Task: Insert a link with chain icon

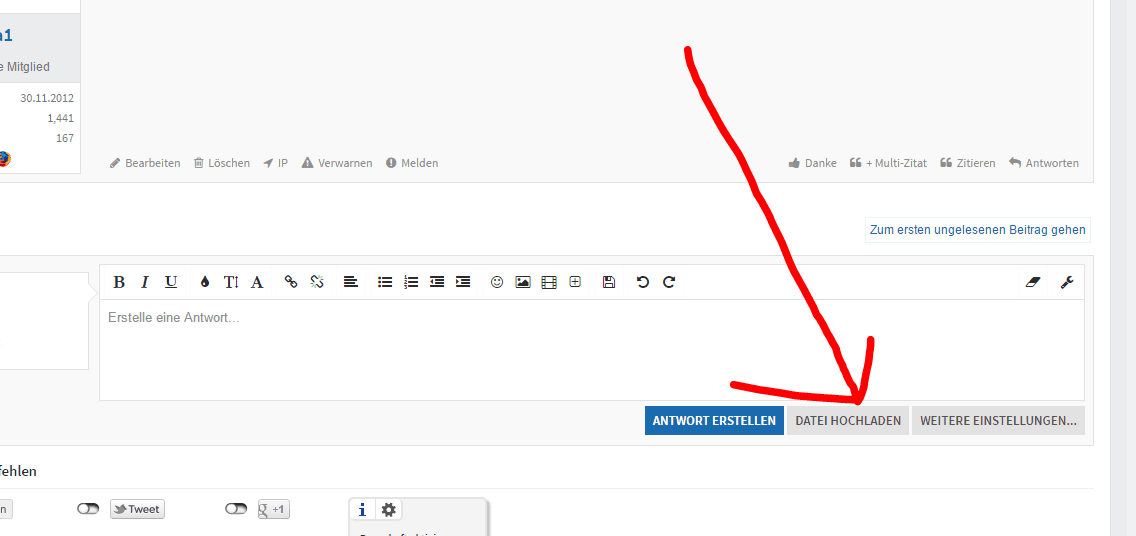Action: [x=291, y=282]
